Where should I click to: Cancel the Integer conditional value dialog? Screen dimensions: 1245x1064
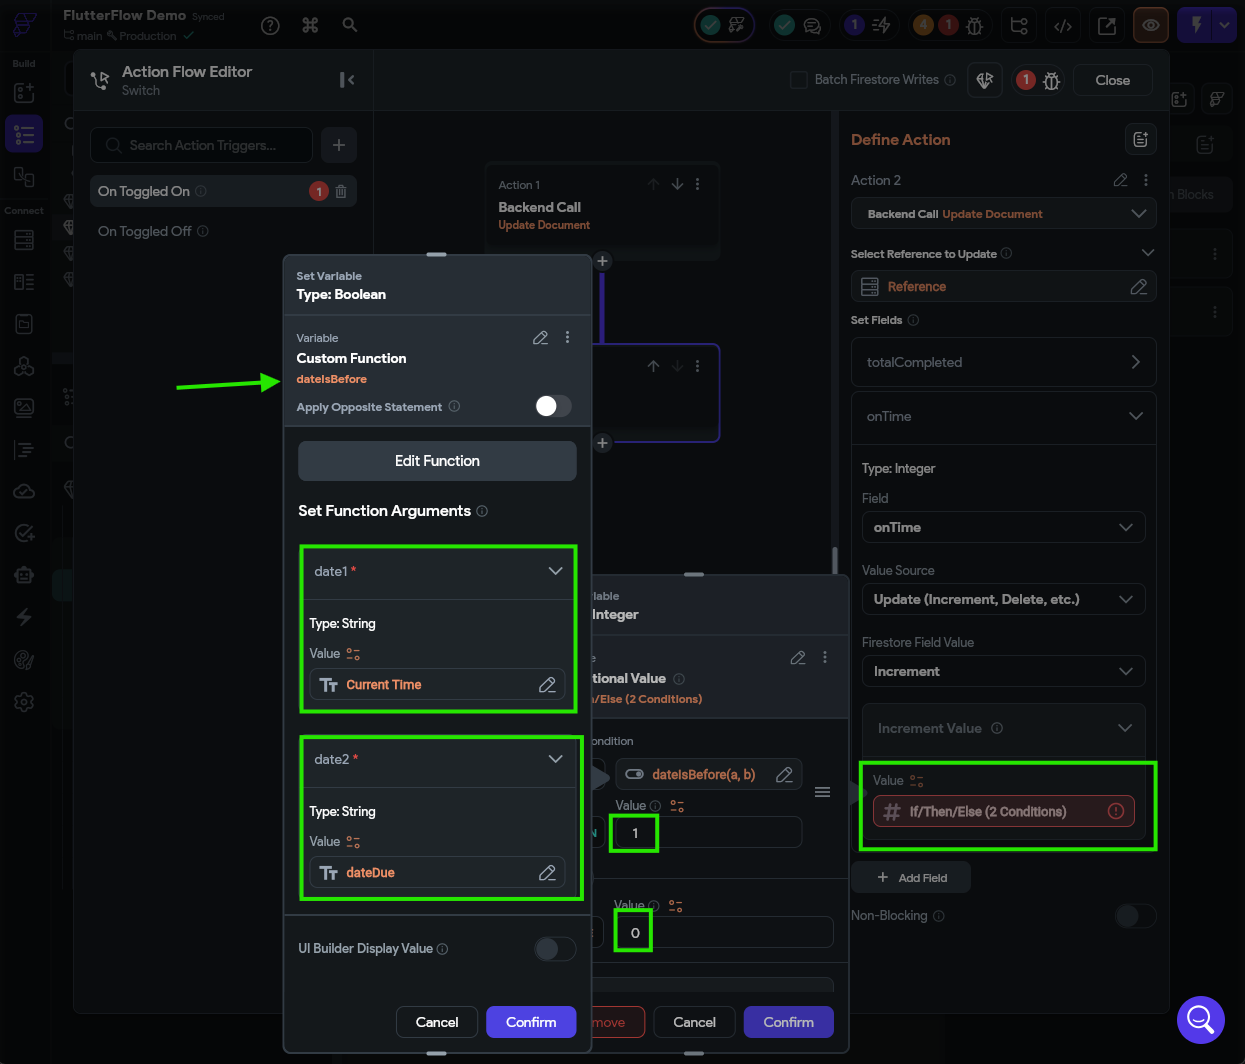694,1022
